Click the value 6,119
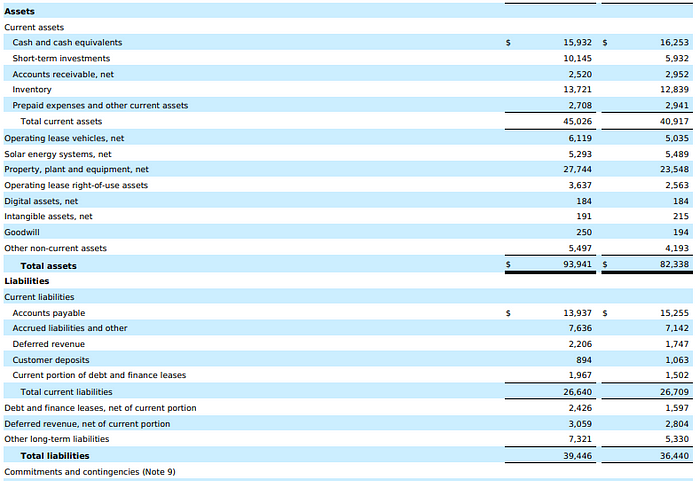Image resolution: width=700 pixels, height=481 pixels. (x=580, y=138)
